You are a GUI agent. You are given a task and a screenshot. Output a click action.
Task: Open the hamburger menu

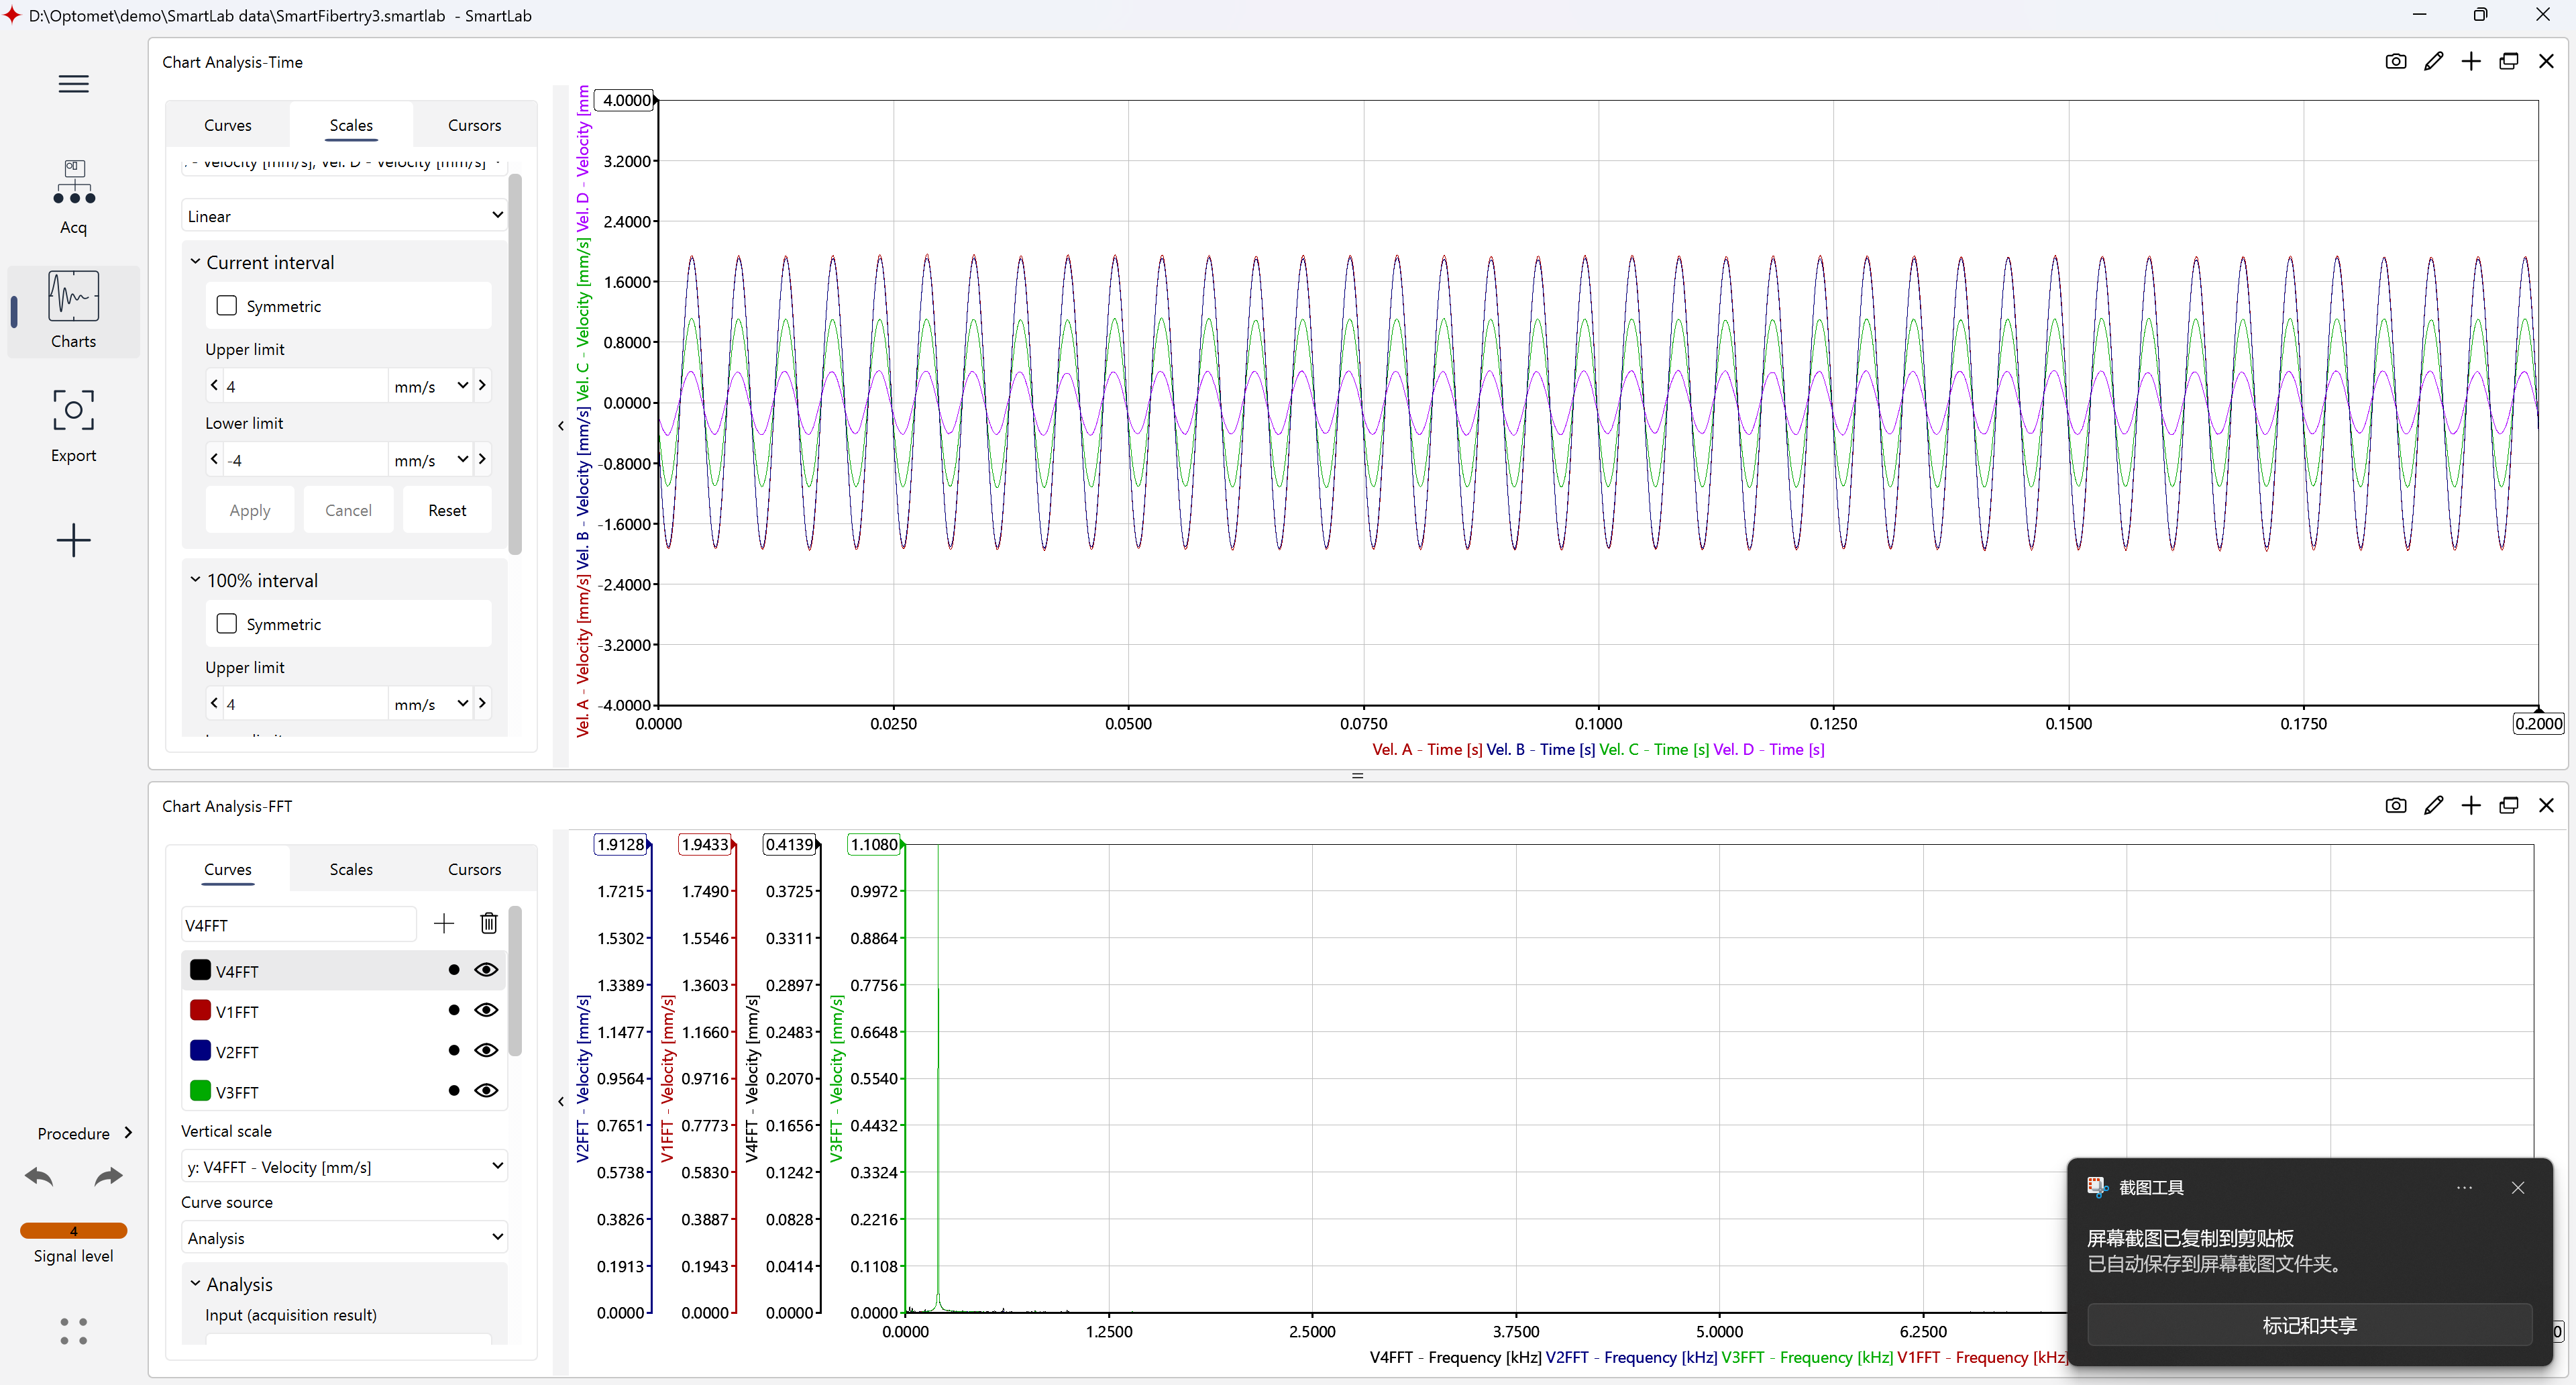point(73,84)
